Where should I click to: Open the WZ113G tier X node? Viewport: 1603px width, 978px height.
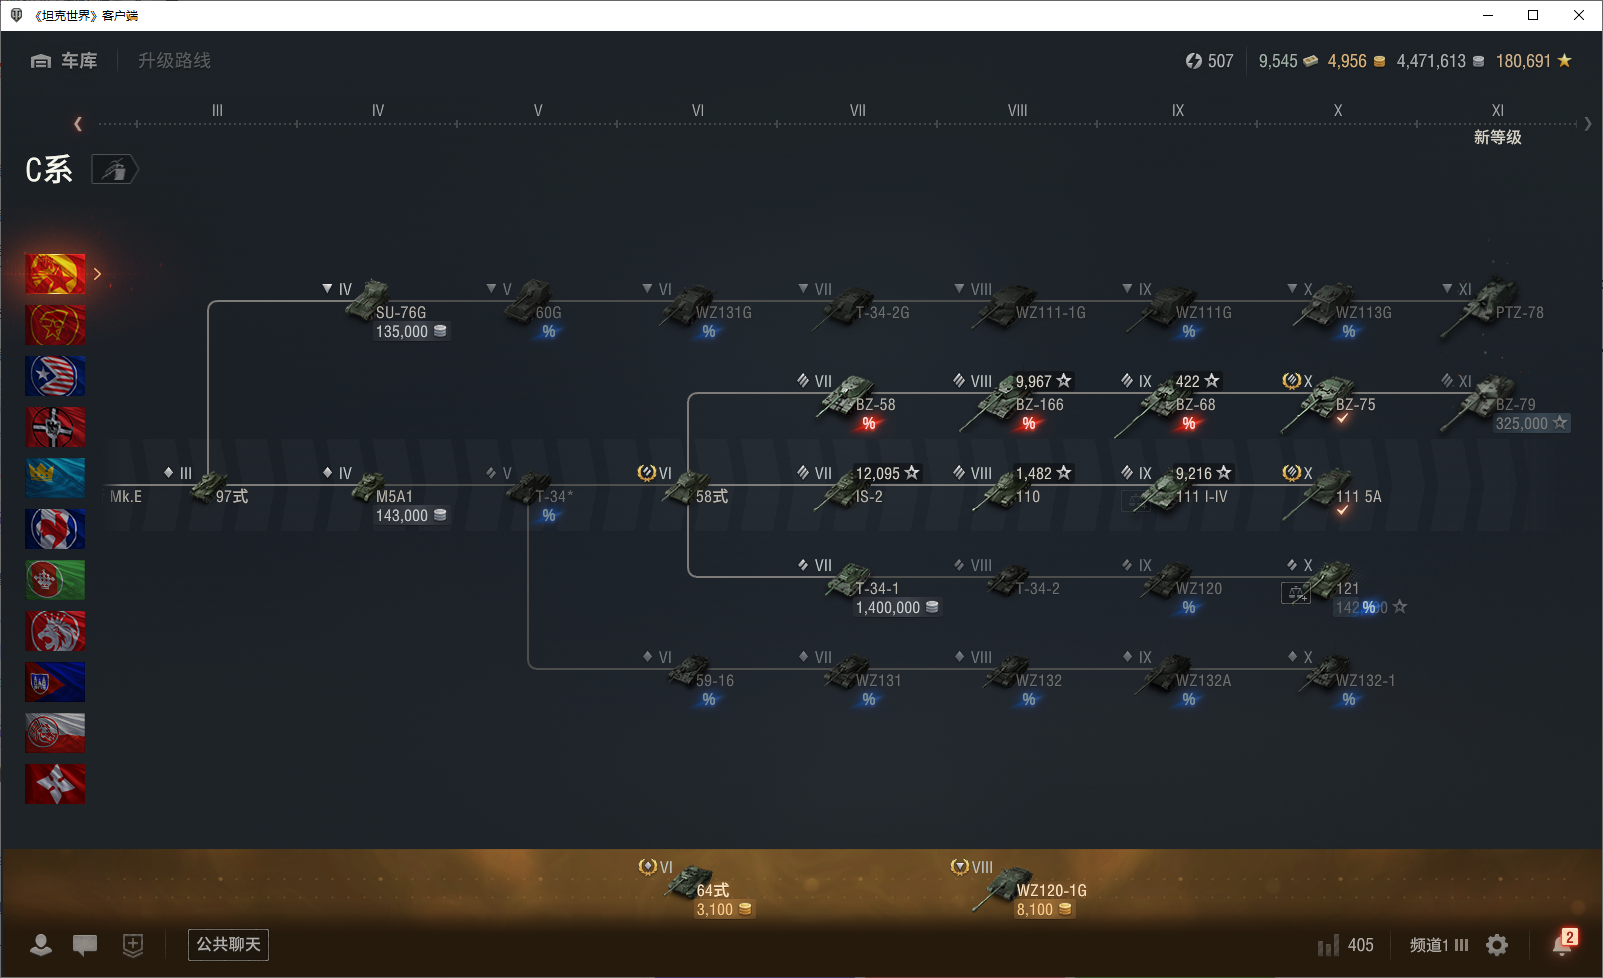tap(1340, 304)
